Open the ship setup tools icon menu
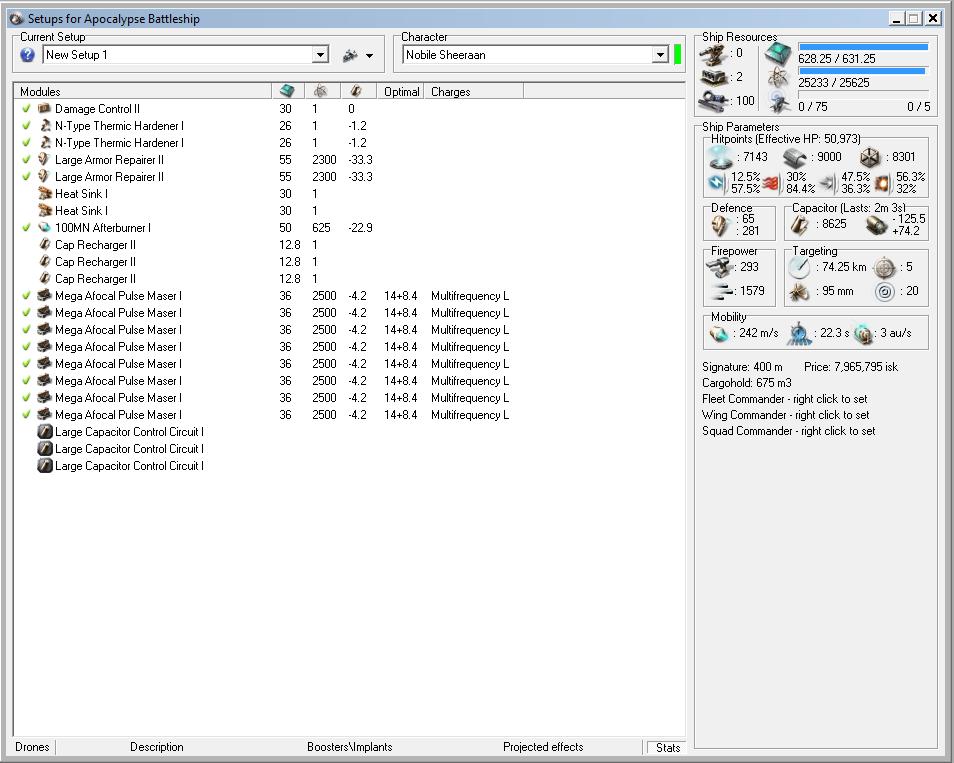 pyautogui.click(x=350, y=55)
